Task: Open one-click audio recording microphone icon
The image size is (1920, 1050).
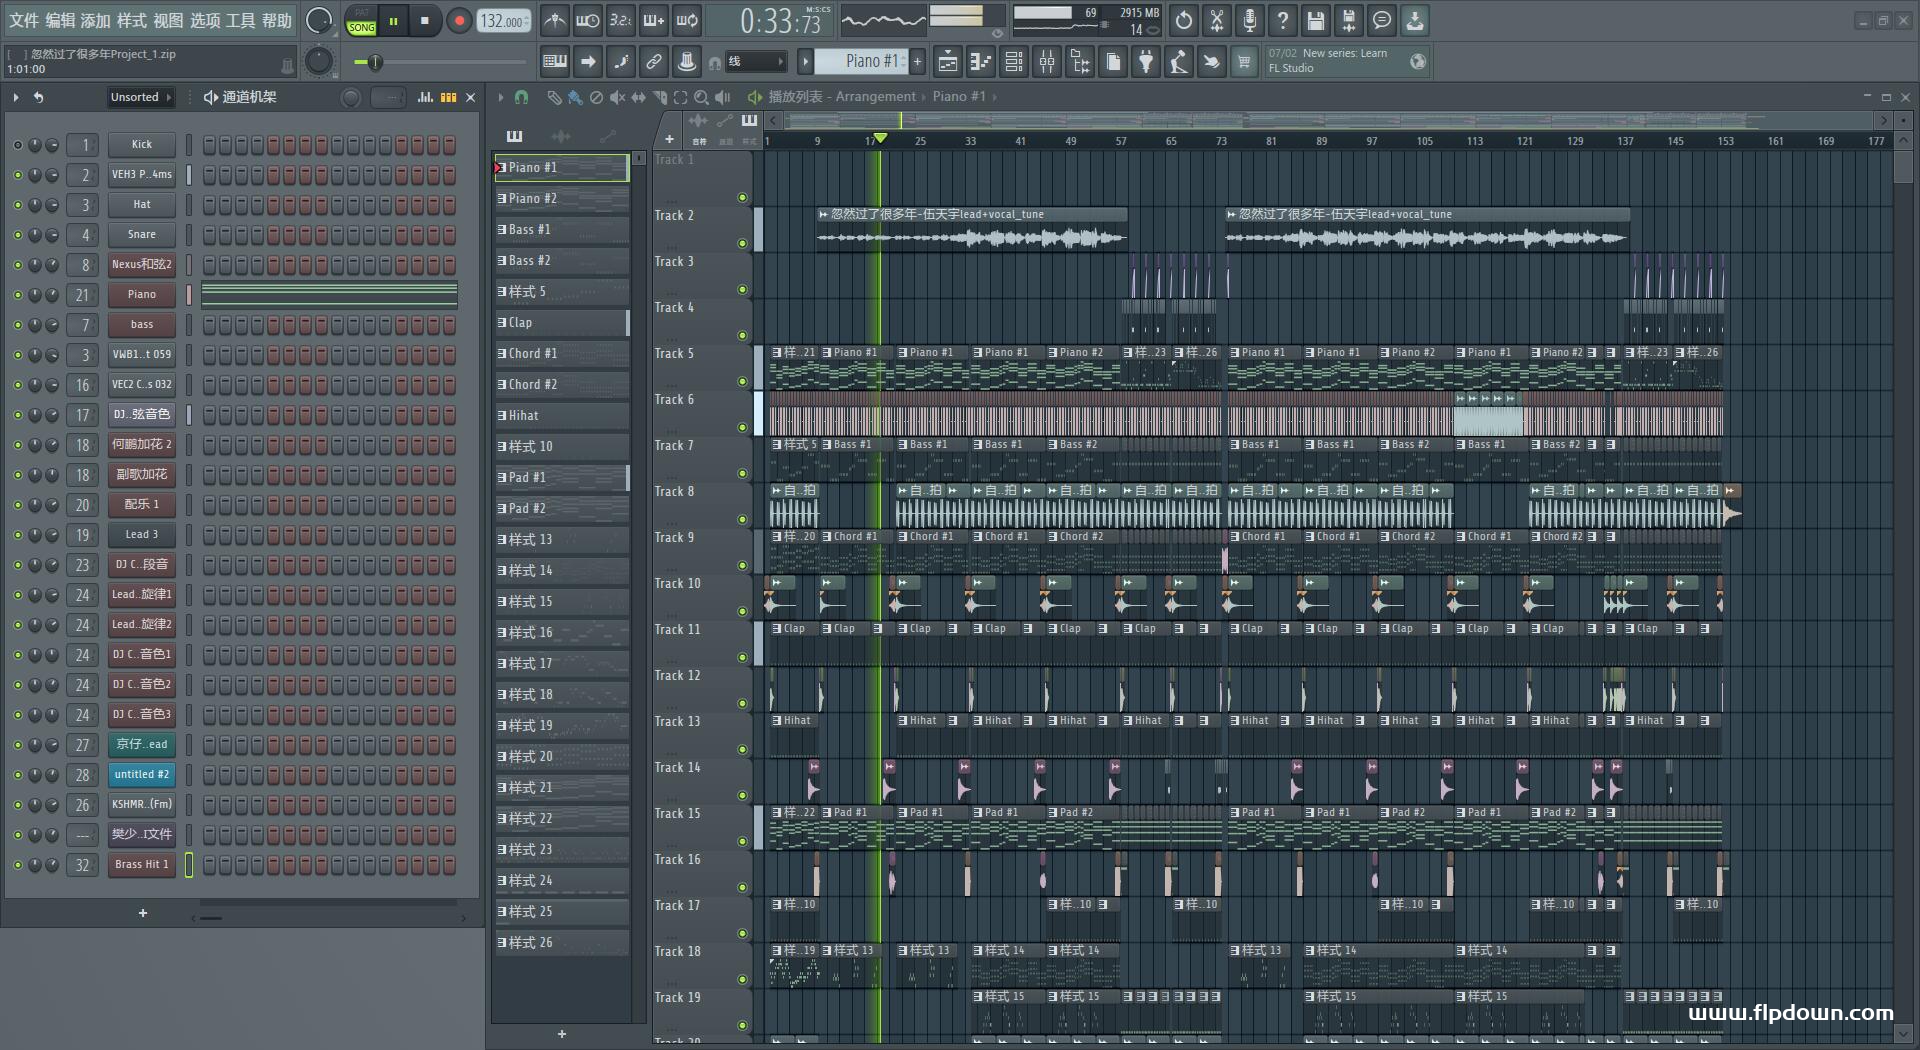Action: (1250, 21)
